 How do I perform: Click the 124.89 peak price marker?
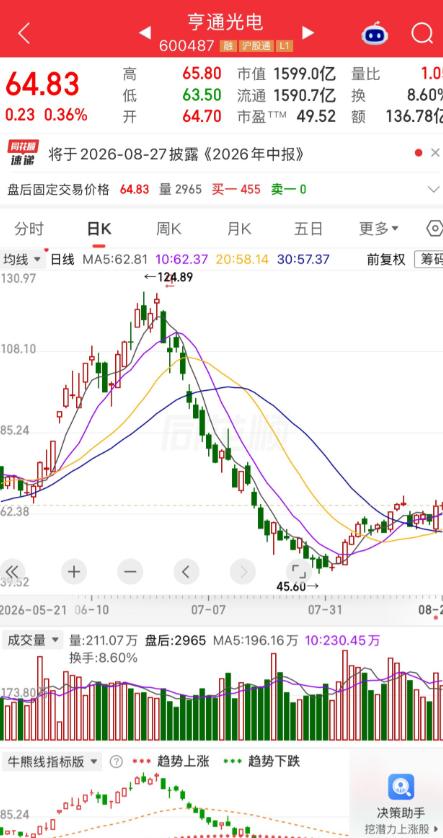pos(169,277)
